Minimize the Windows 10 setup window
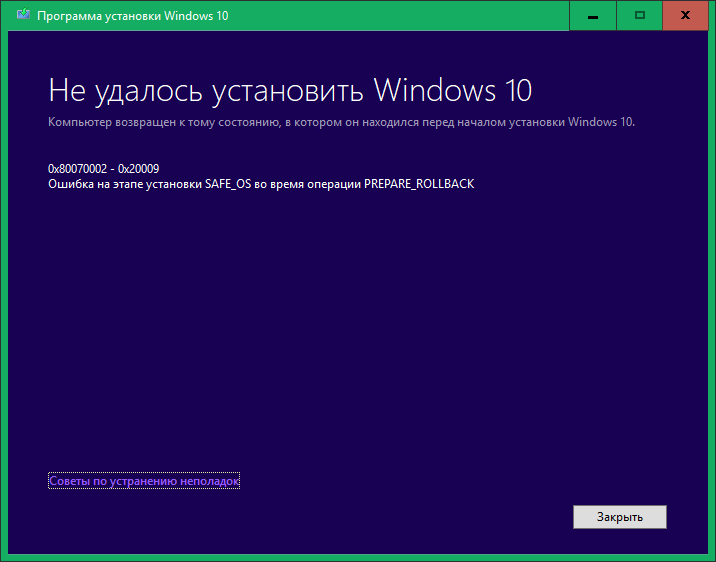The image size is (716, 562). pos(593,16)
